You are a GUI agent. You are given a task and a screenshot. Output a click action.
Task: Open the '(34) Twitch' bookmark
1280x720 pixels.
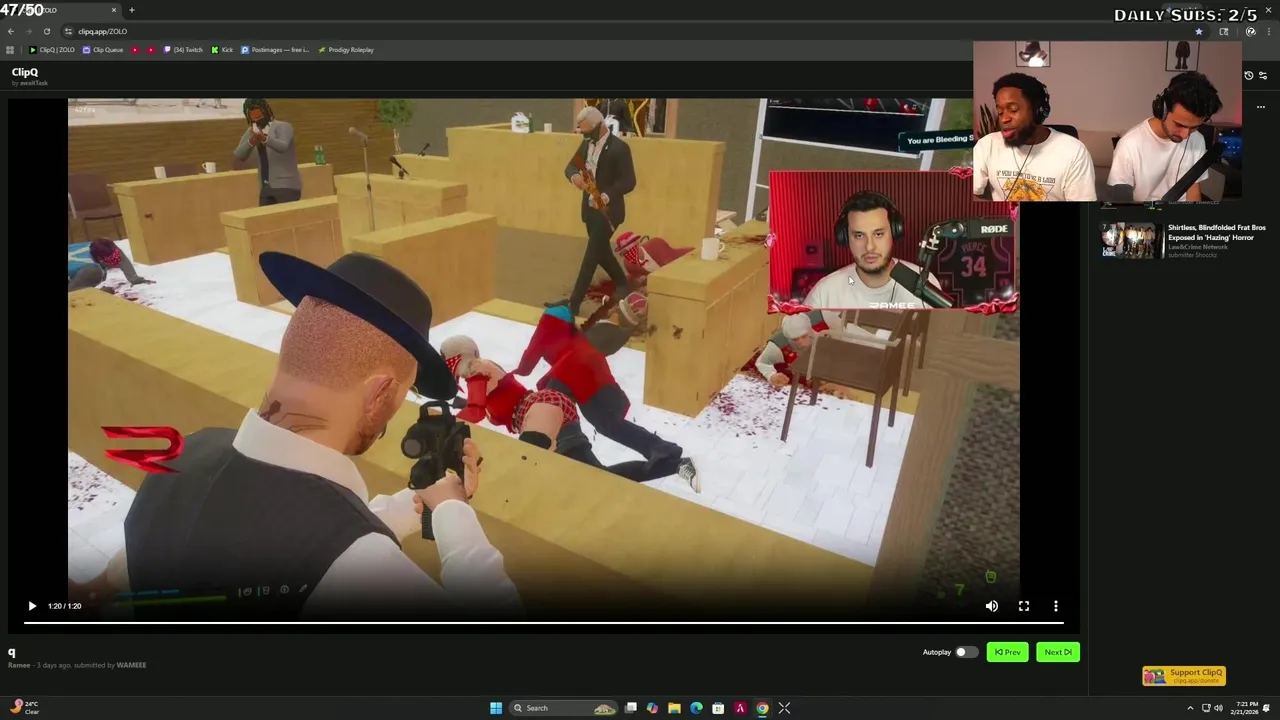(183, 50)
